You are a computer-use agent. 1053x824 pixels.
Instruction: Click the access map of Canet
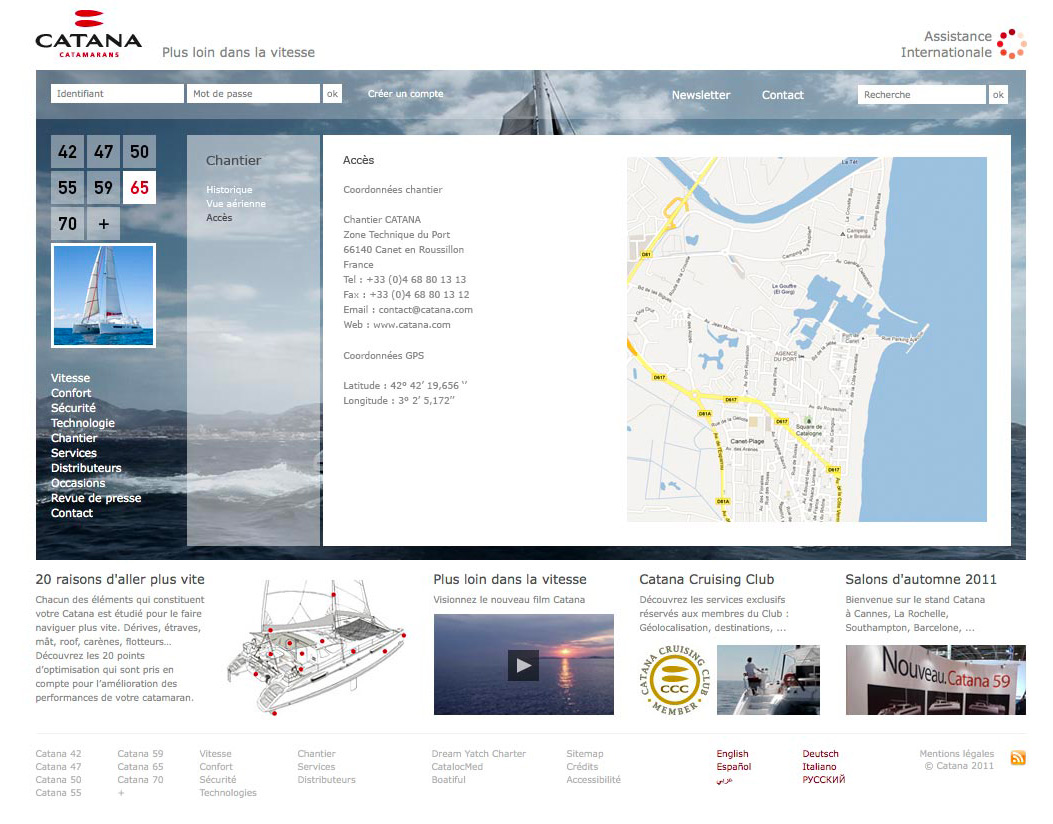pyautogui.click(x=807, y=339)
